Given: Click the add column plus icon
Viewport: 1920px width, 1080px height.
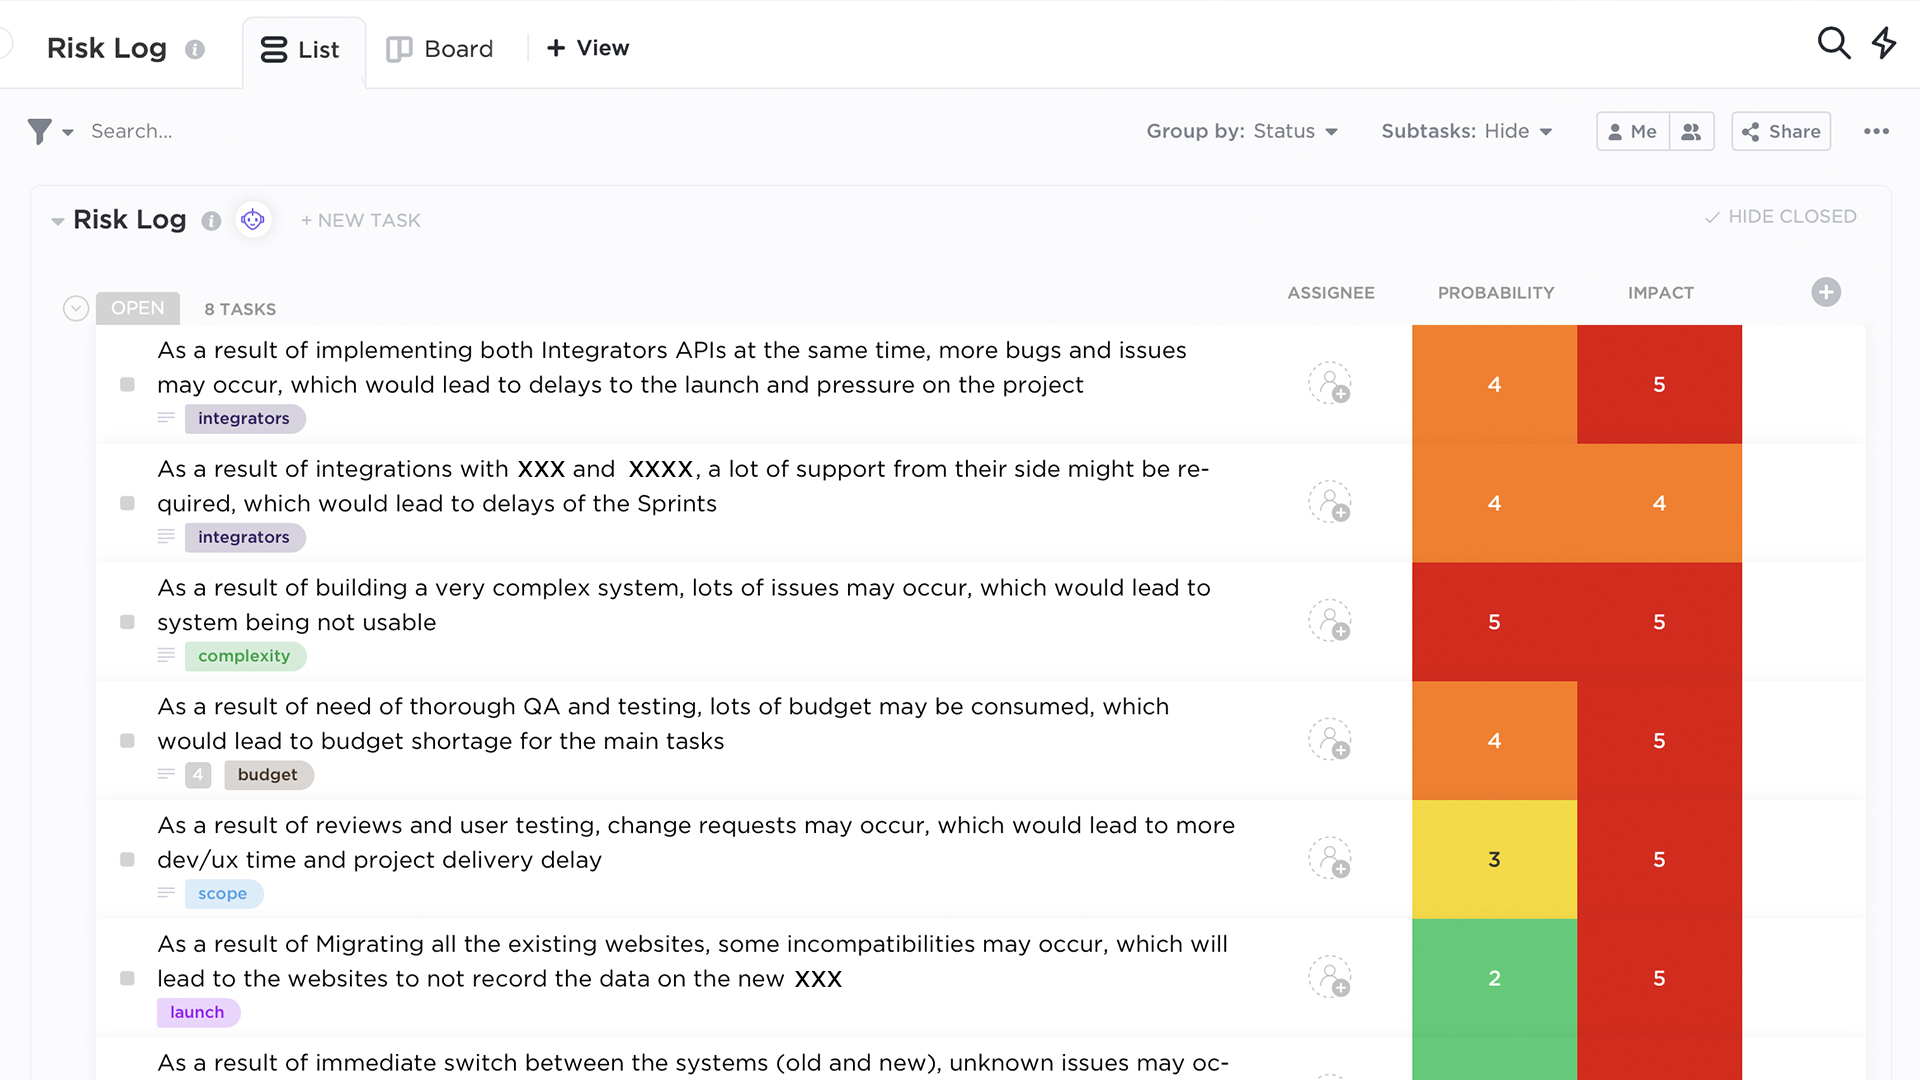Looking at the screenshot, I should point(1826,292).
